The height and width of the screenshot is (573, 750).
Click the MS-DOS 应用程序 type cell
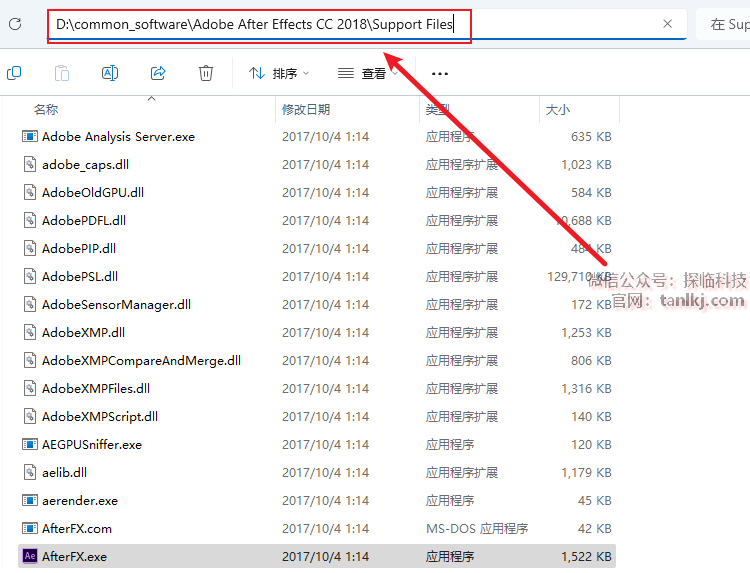pos(477,529)
